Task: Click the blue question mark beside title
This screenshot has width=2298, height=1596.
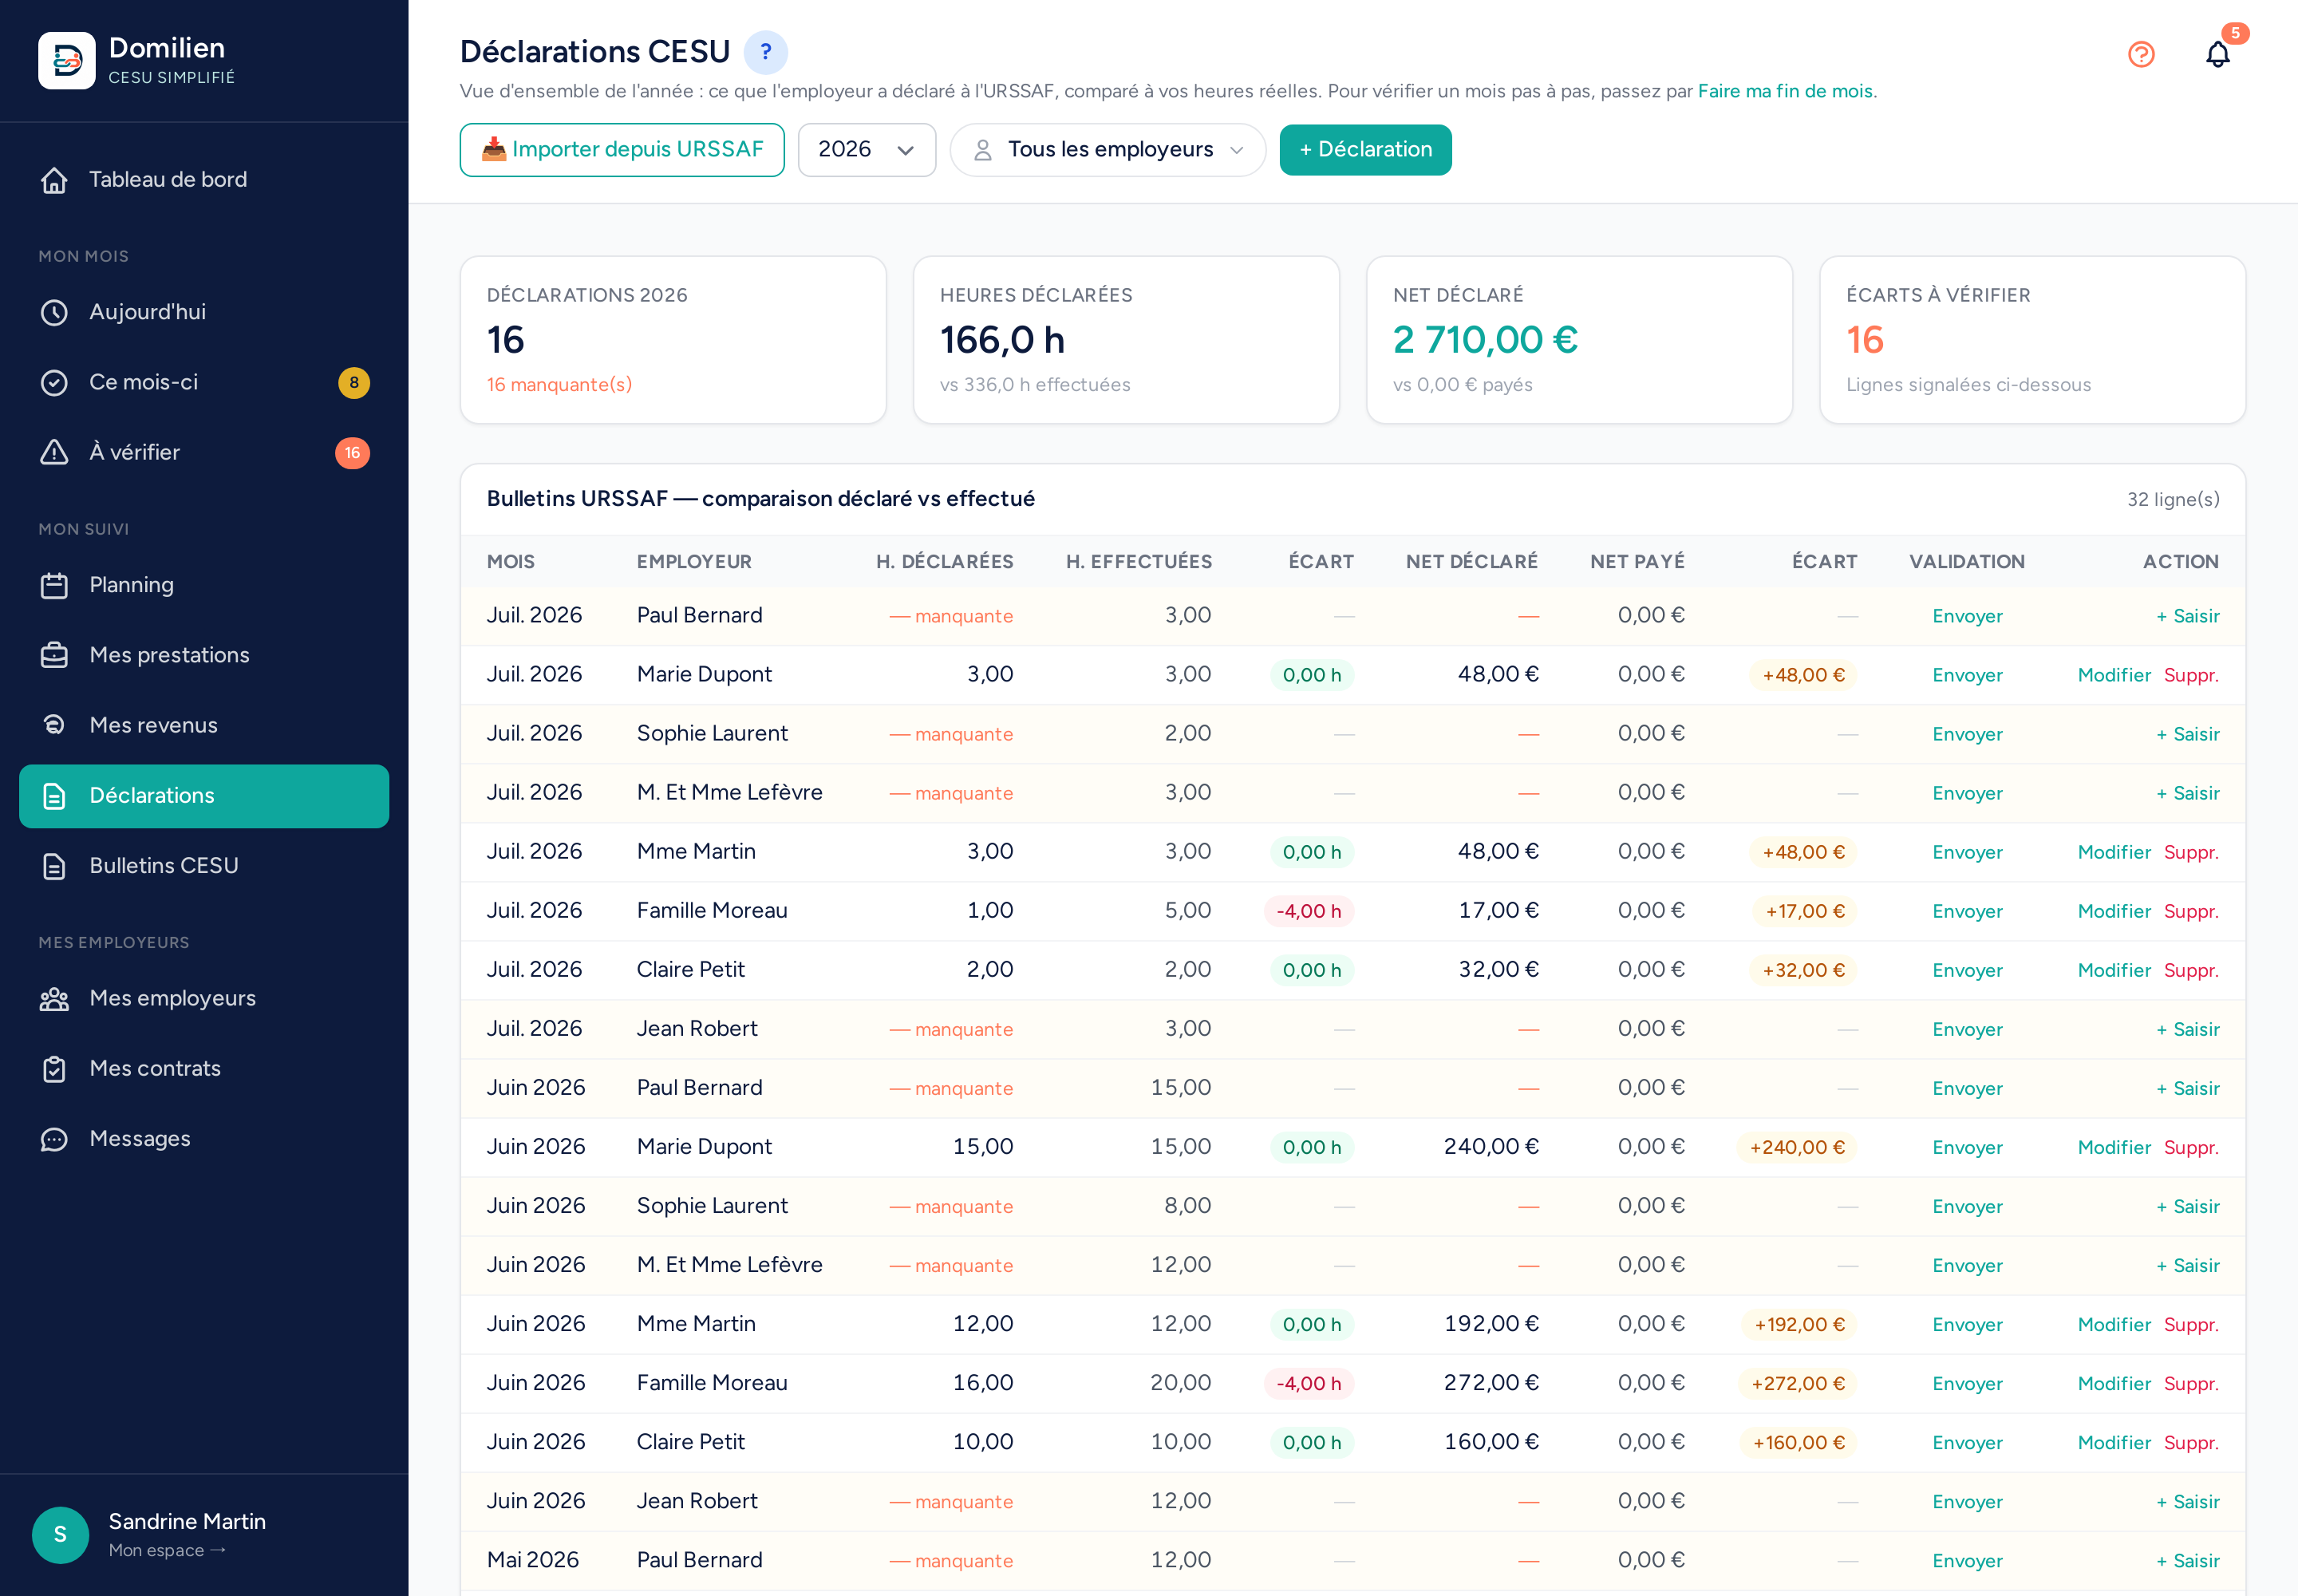Action: tap(765, 52)
